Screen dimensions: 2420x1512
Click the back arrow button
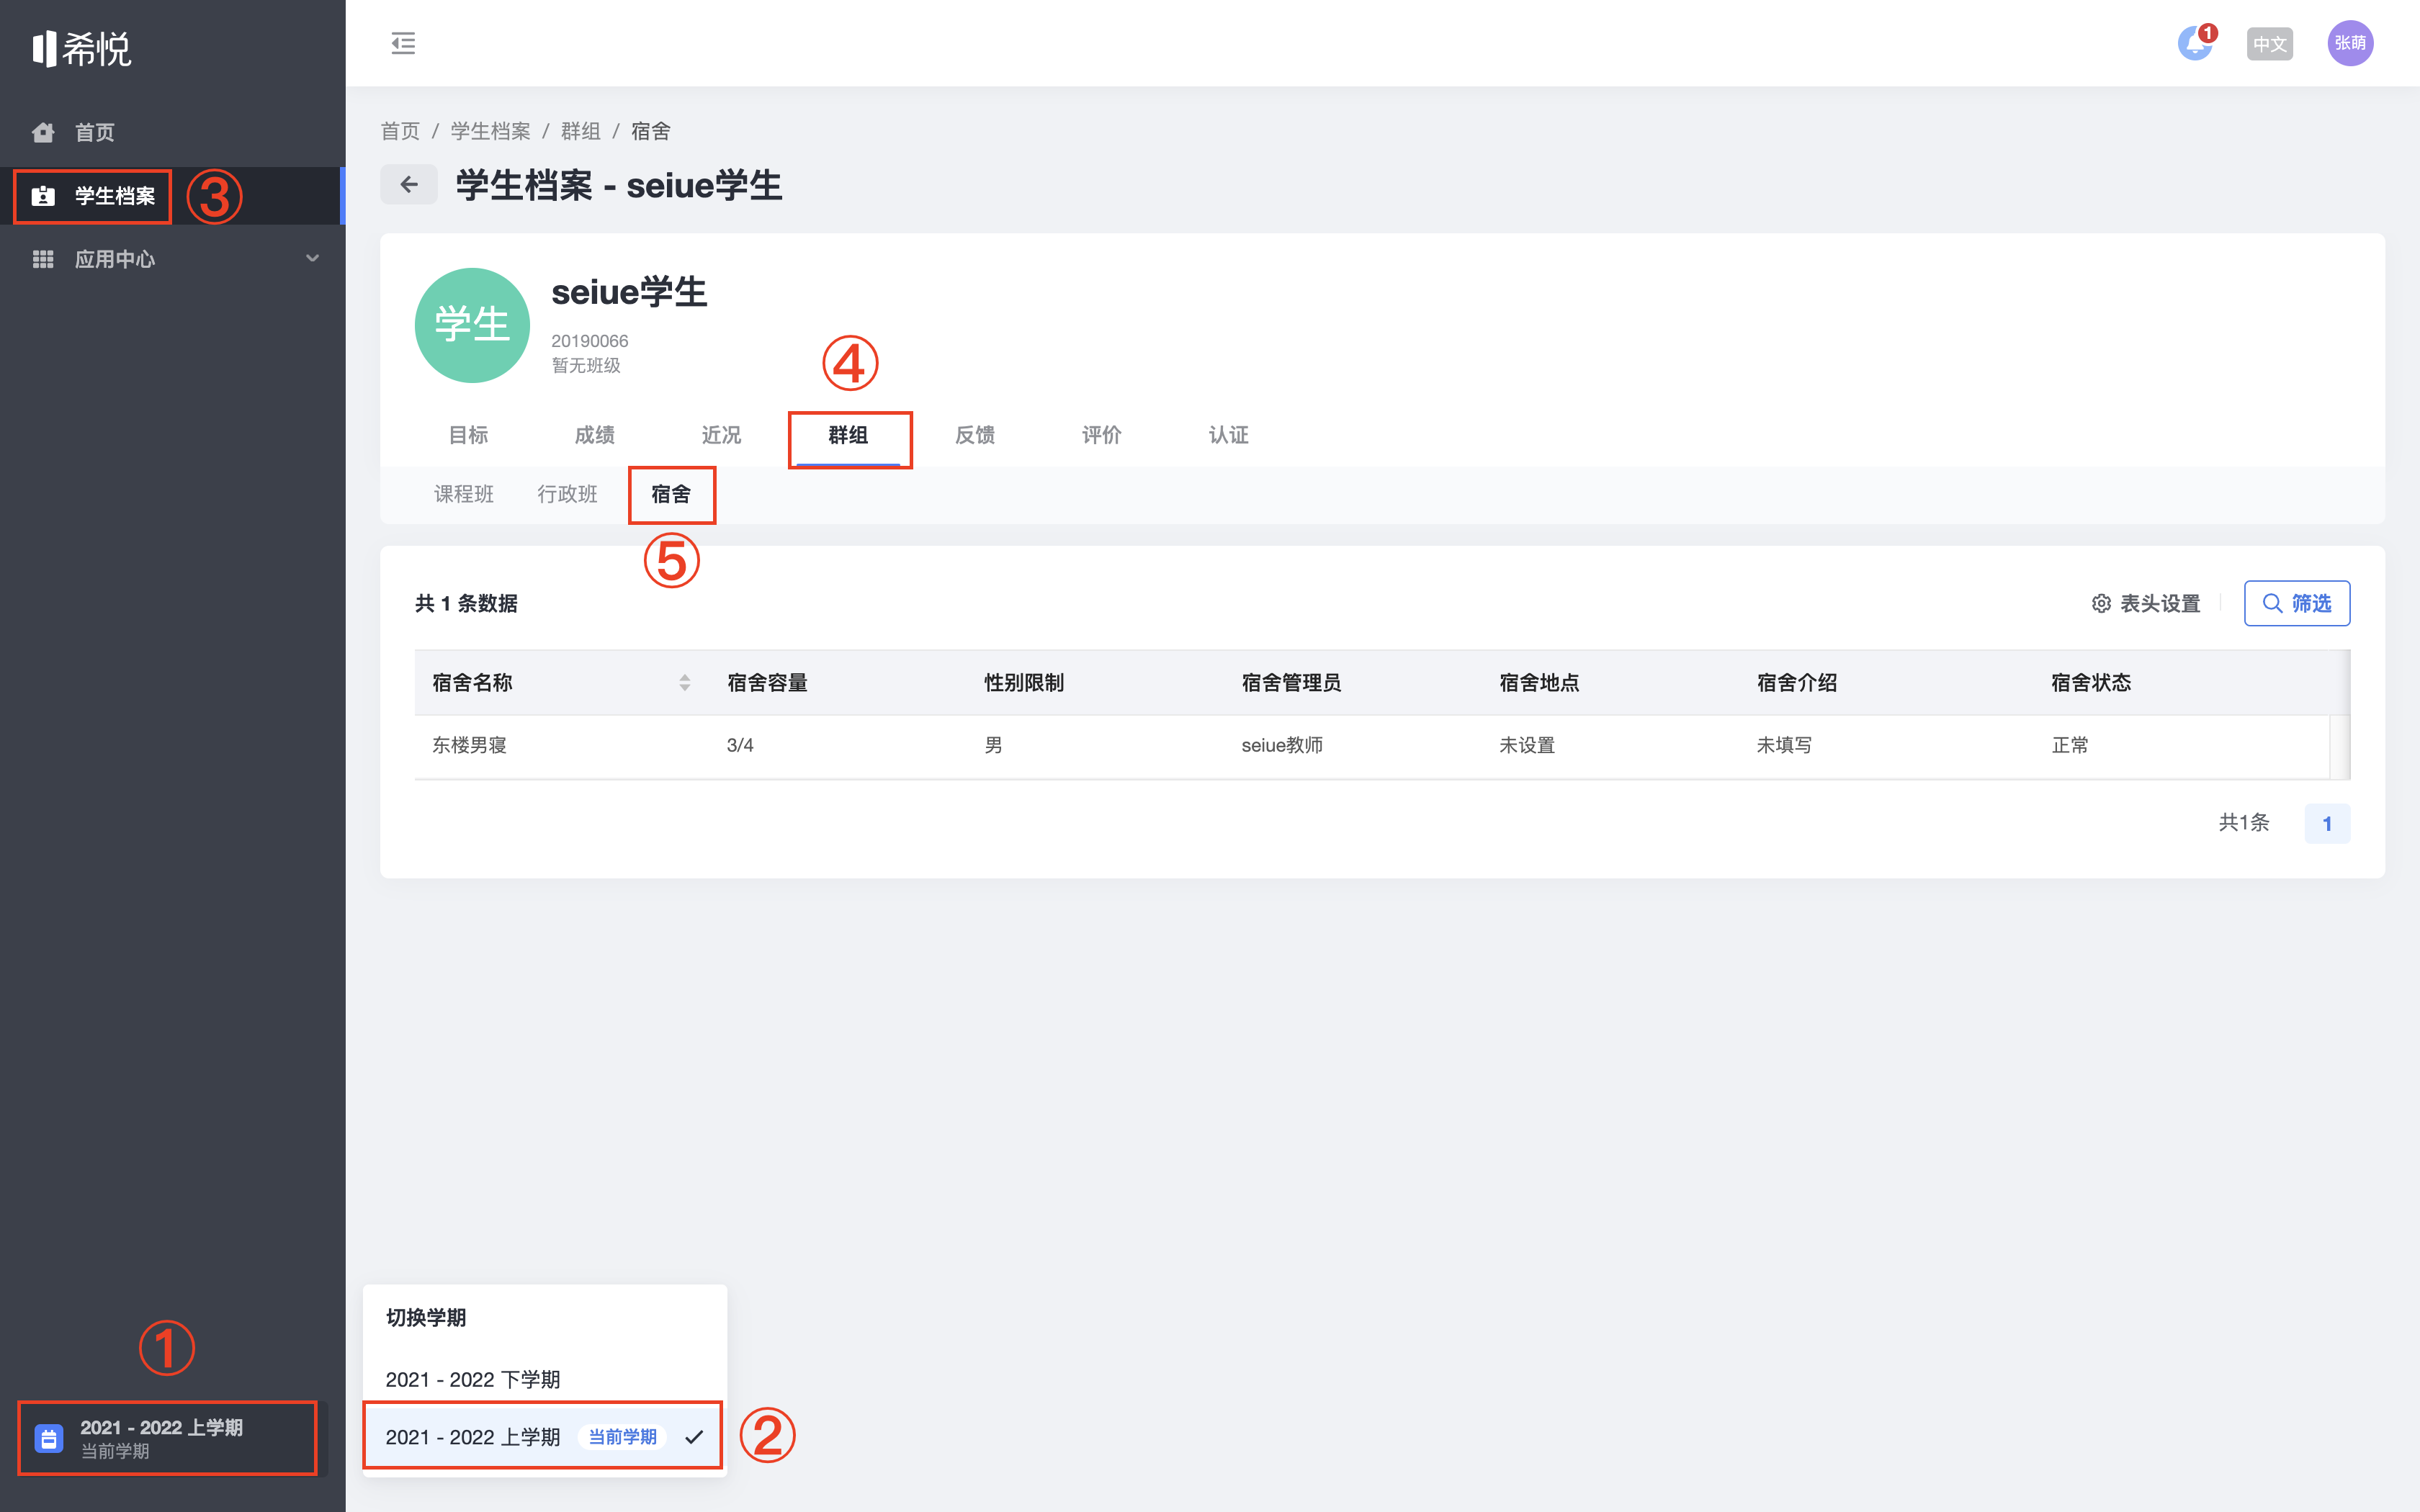point(408,184)
